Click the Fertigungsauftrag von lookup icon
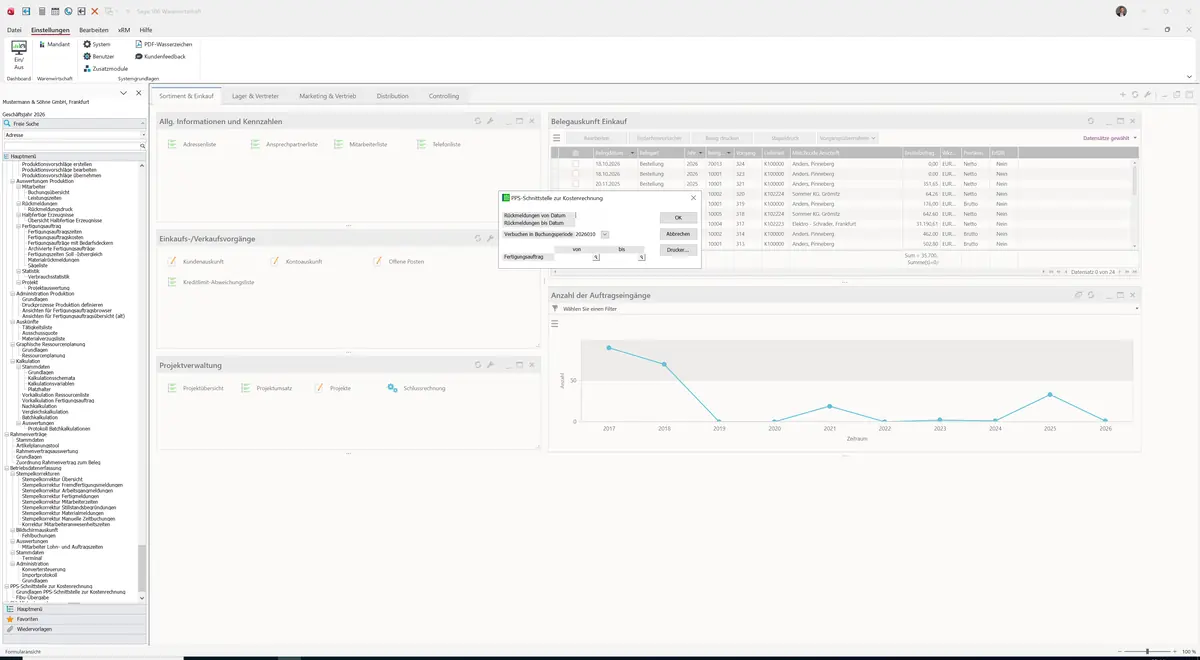The width and height of the screenshot is (1200, 660). (596, 258)
